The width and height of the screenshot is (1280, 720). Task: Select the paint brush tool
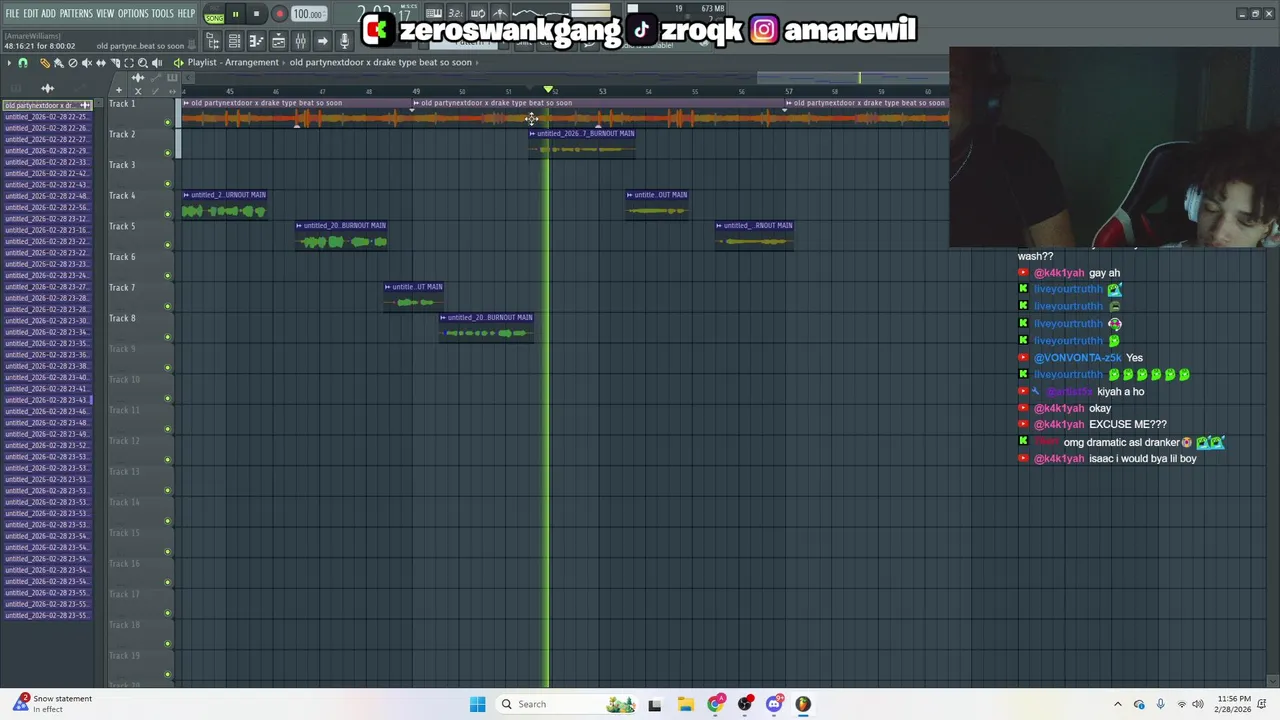coord(59,63)
